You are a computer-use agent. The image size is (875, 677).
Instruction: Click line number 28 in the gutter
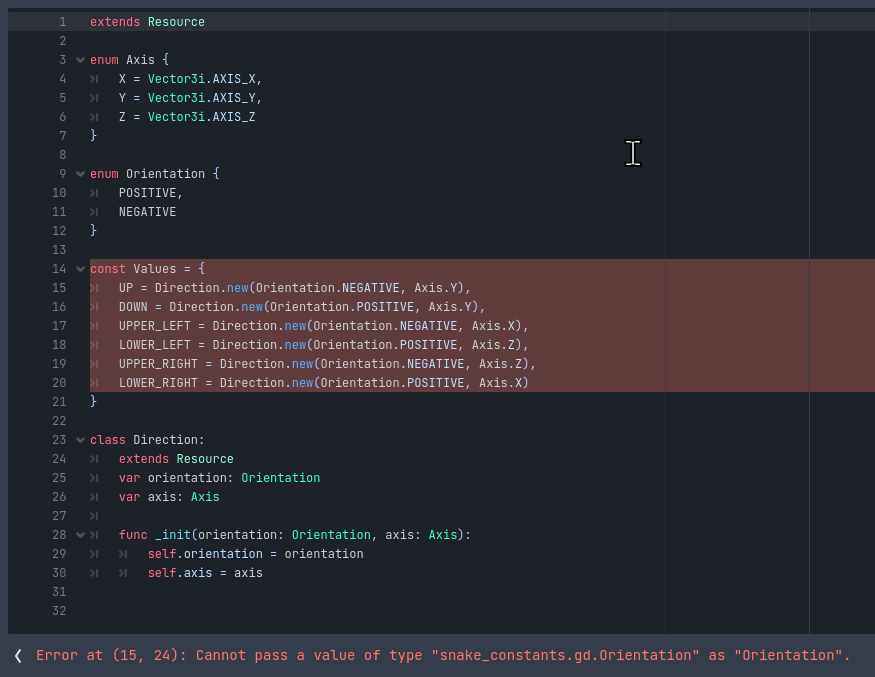[58, 534]
